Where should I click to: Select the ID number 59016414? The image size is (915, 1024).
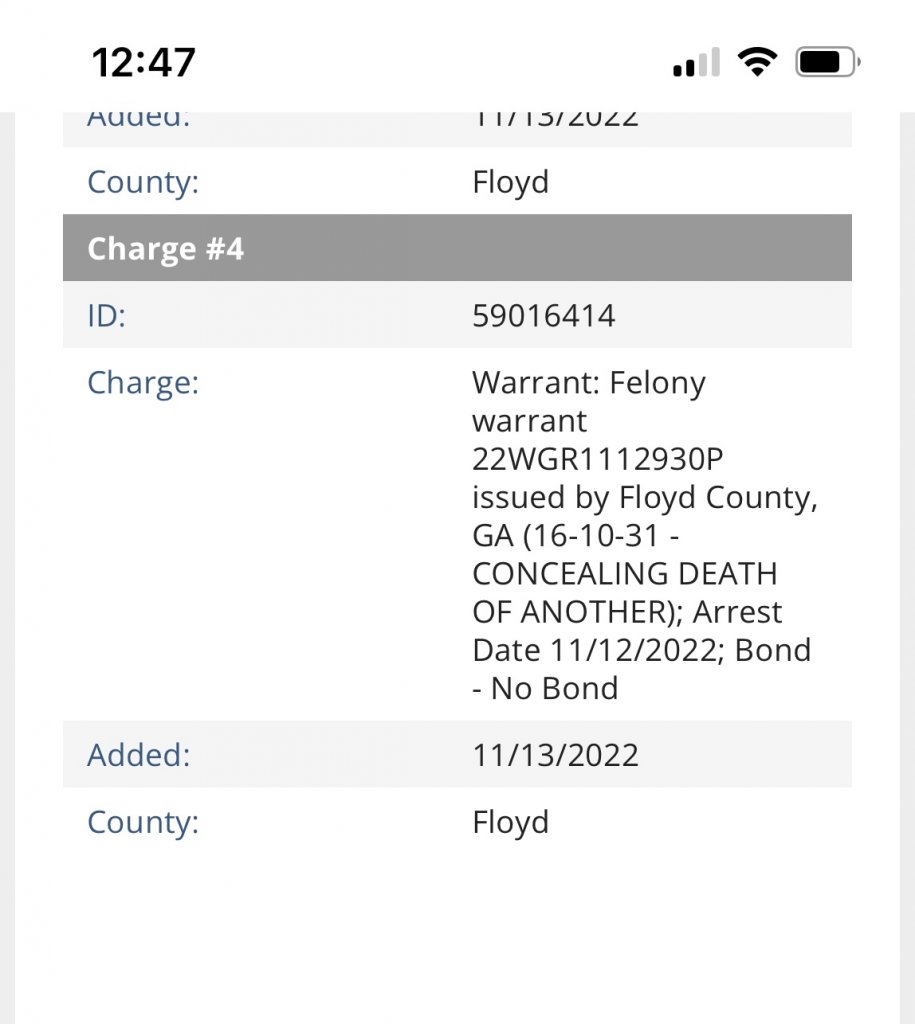543,316
